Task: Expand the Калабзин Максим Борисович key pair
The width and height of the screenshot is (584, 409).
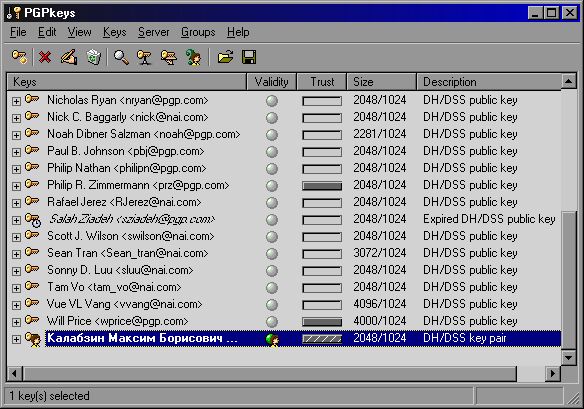Action: [16, 339]
